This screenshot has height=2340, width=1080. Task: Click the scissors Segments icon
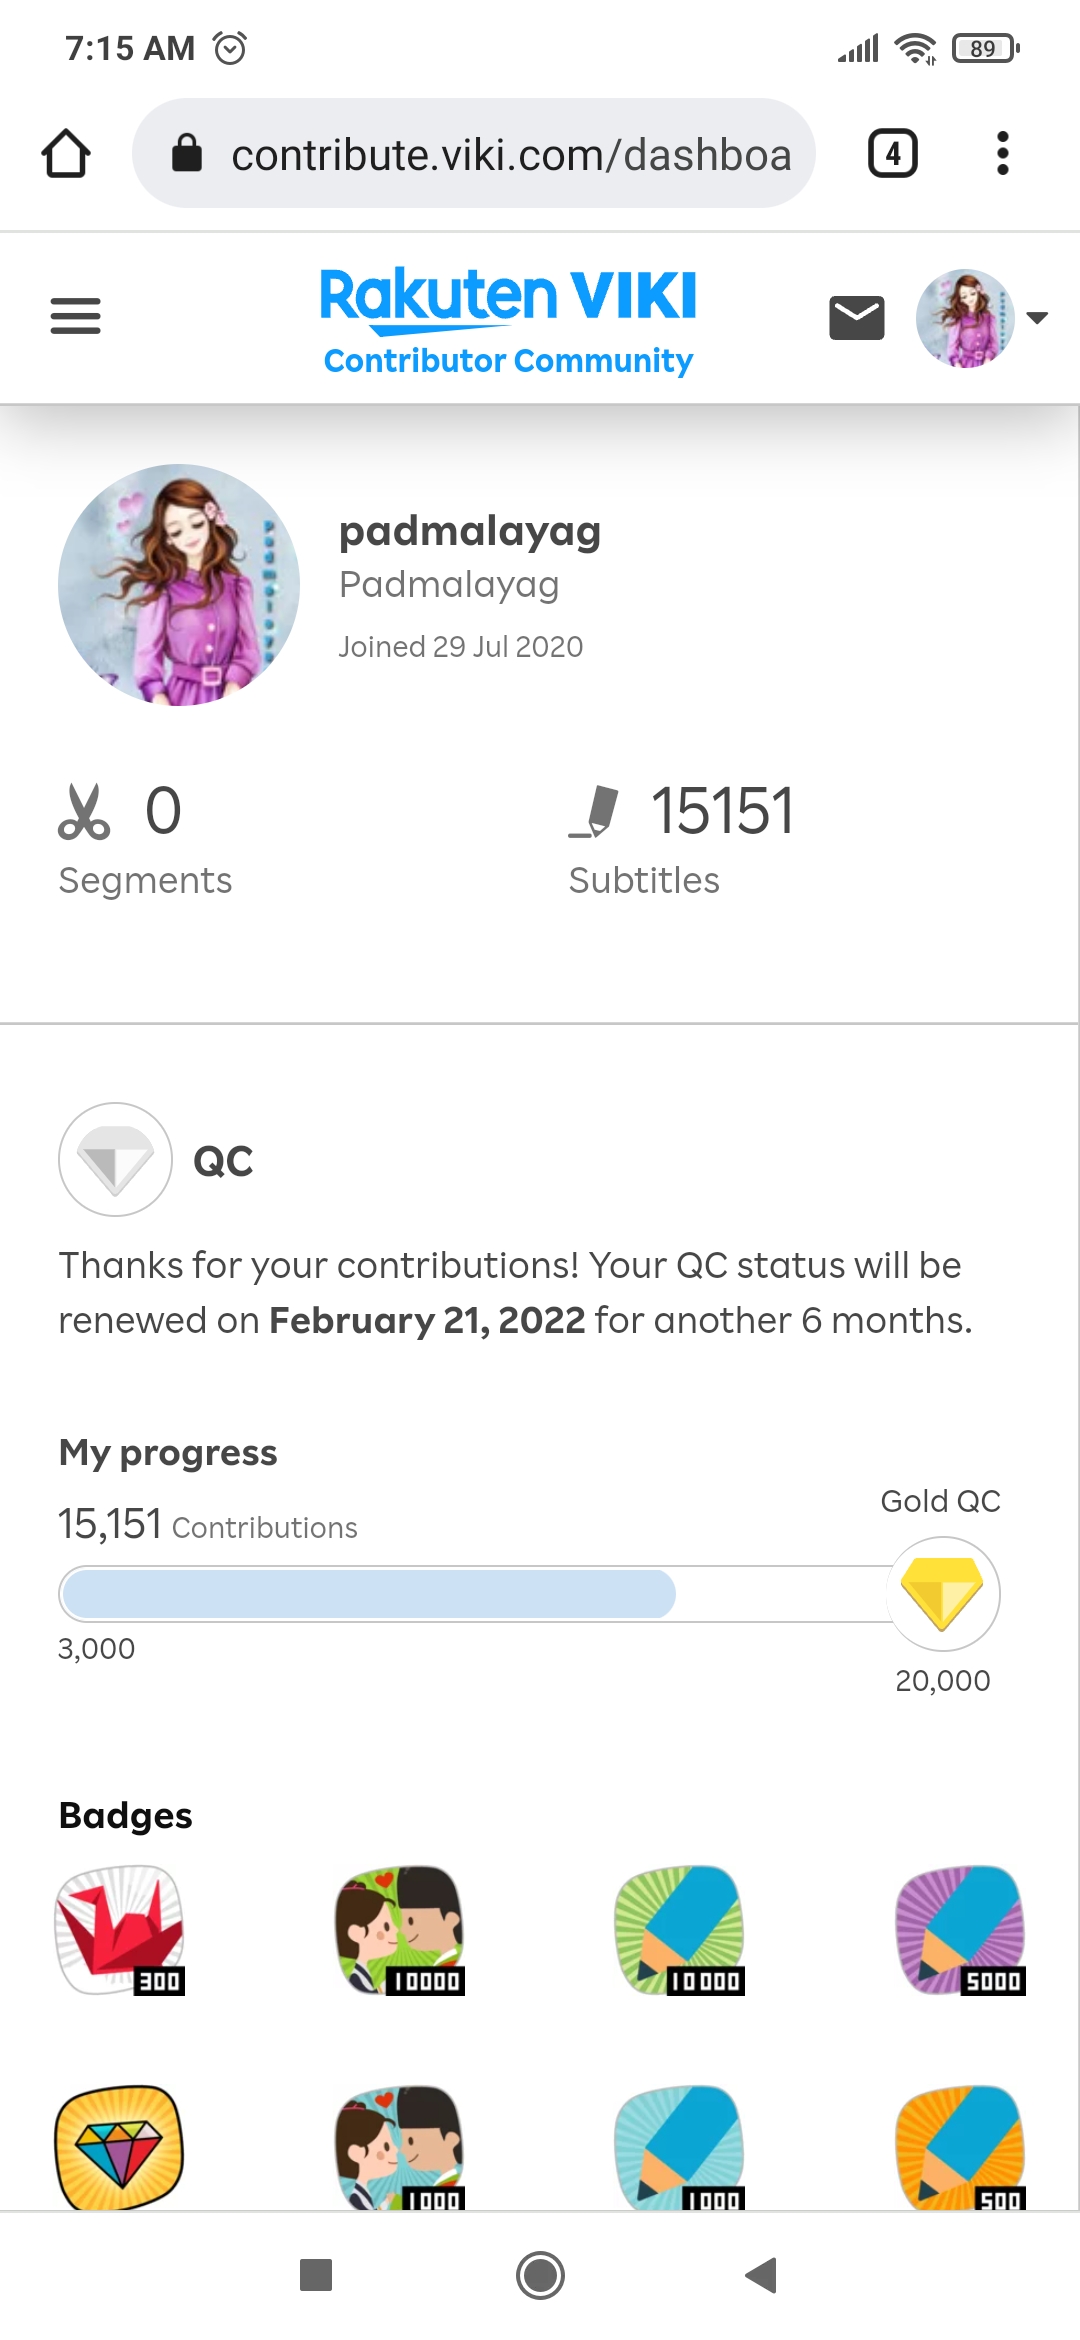coord(84,811)
